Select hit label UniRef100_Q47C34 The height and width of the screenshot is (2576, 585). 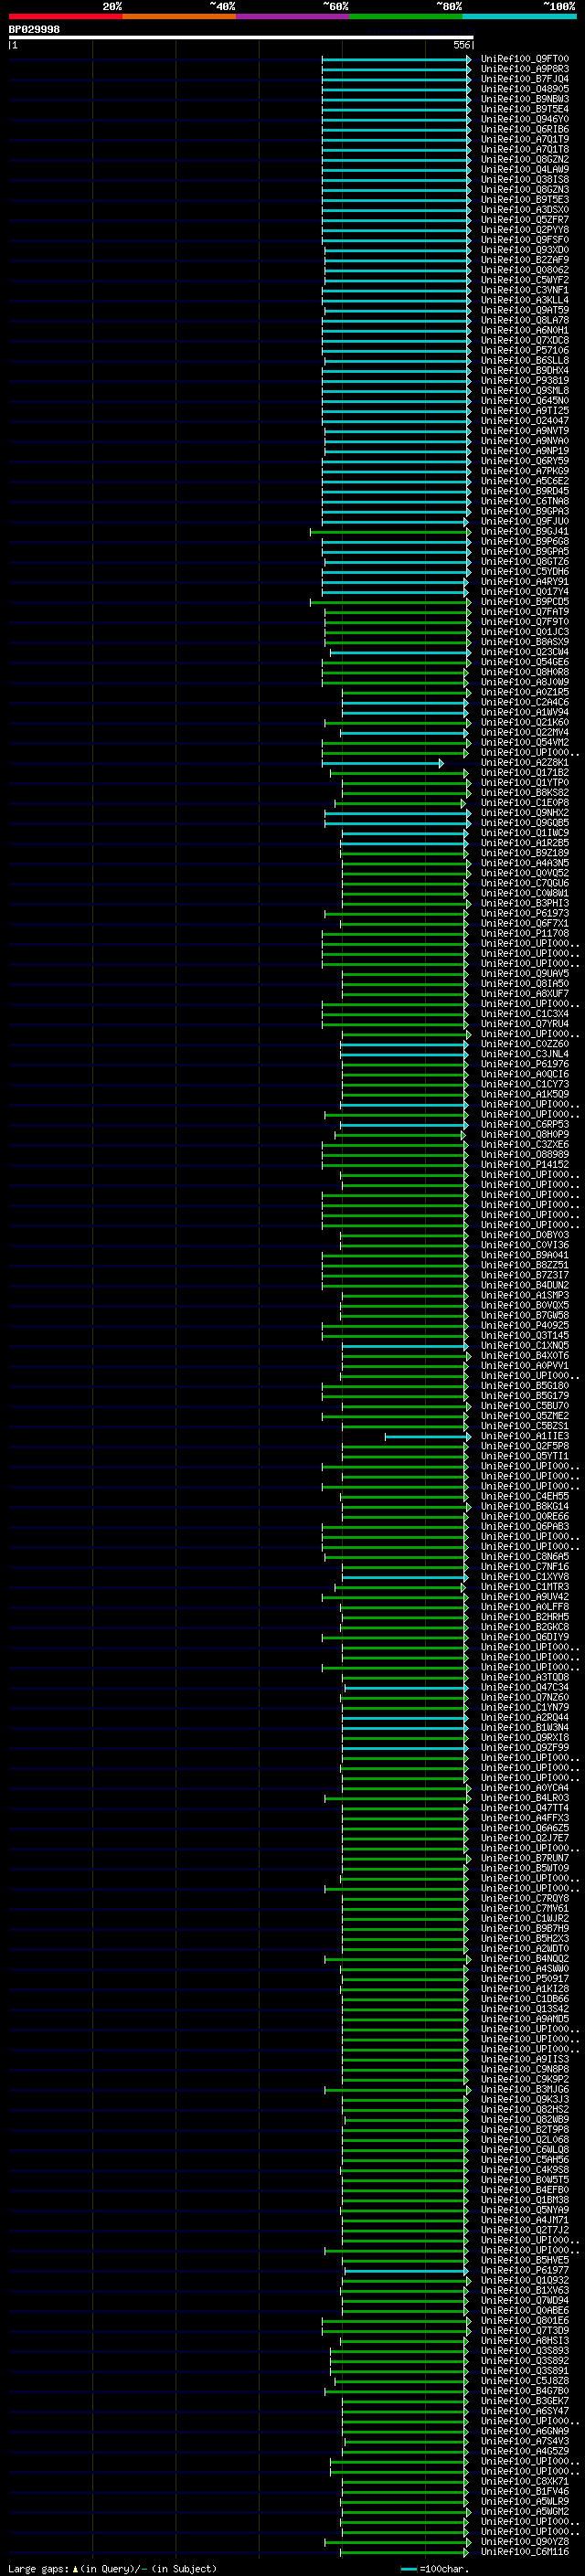click(x=525, y=1687)
